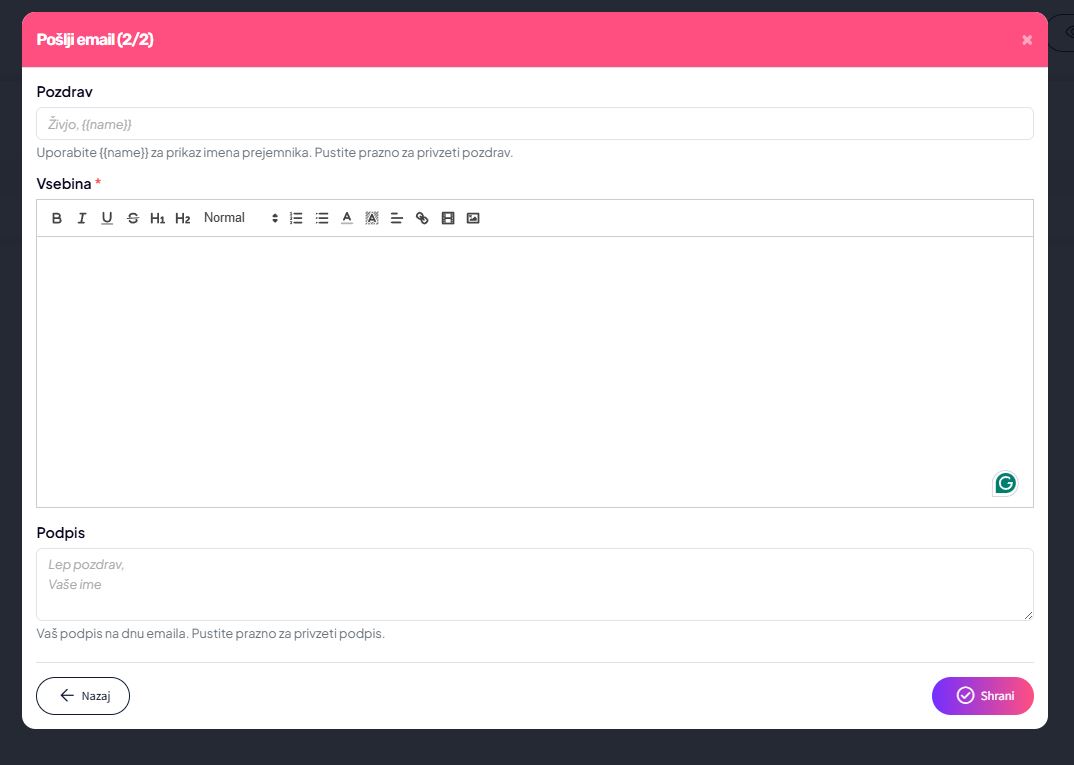Open the Normal text size dropdown
This screenshot has width=1074, height=765.
[240, 218]
